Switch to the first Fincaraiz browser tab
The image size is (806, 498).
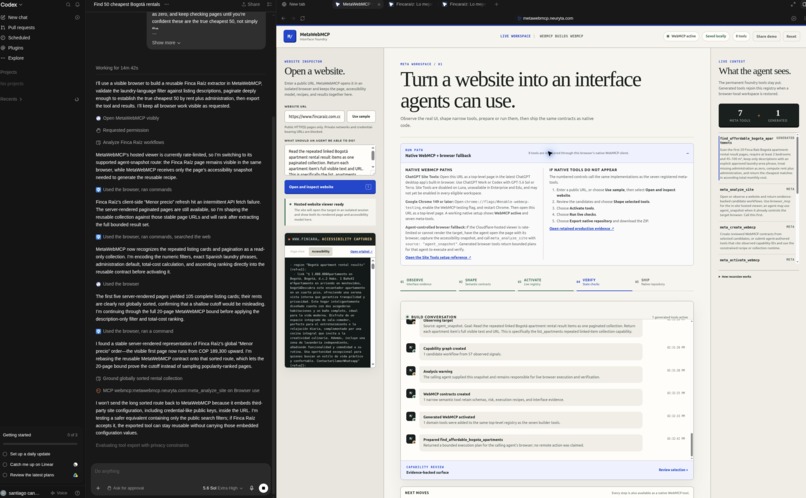click(410, 4)
